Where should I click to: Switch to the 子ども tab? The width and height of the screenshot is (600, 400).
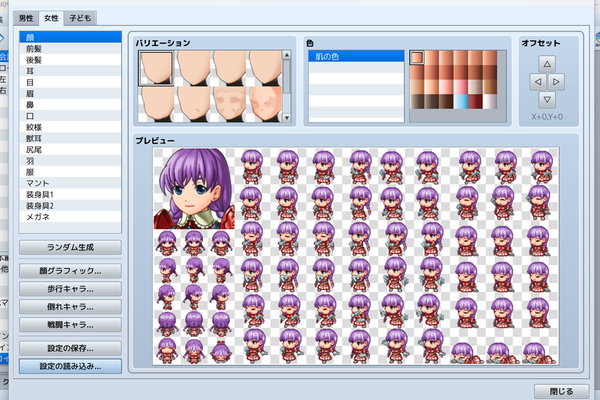coord(80,18)
